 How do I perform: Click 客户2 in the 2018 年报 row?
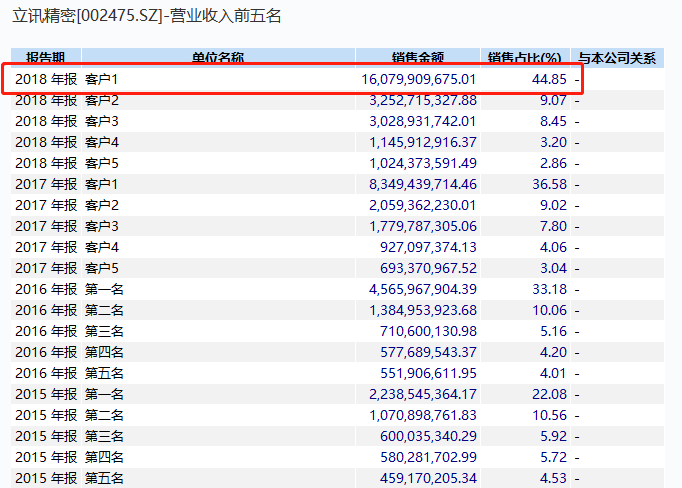[x=101, y=100]
